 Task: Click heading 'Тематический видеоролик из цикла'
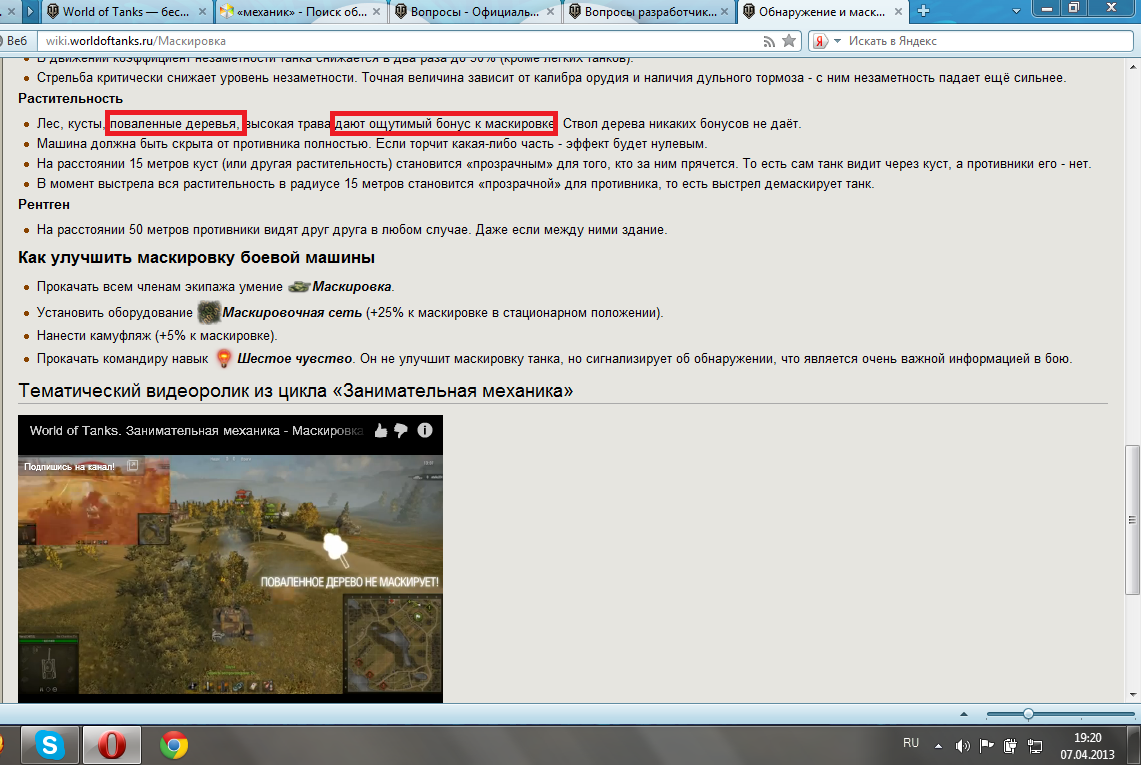pyautogui.click(x=295, y=391)
